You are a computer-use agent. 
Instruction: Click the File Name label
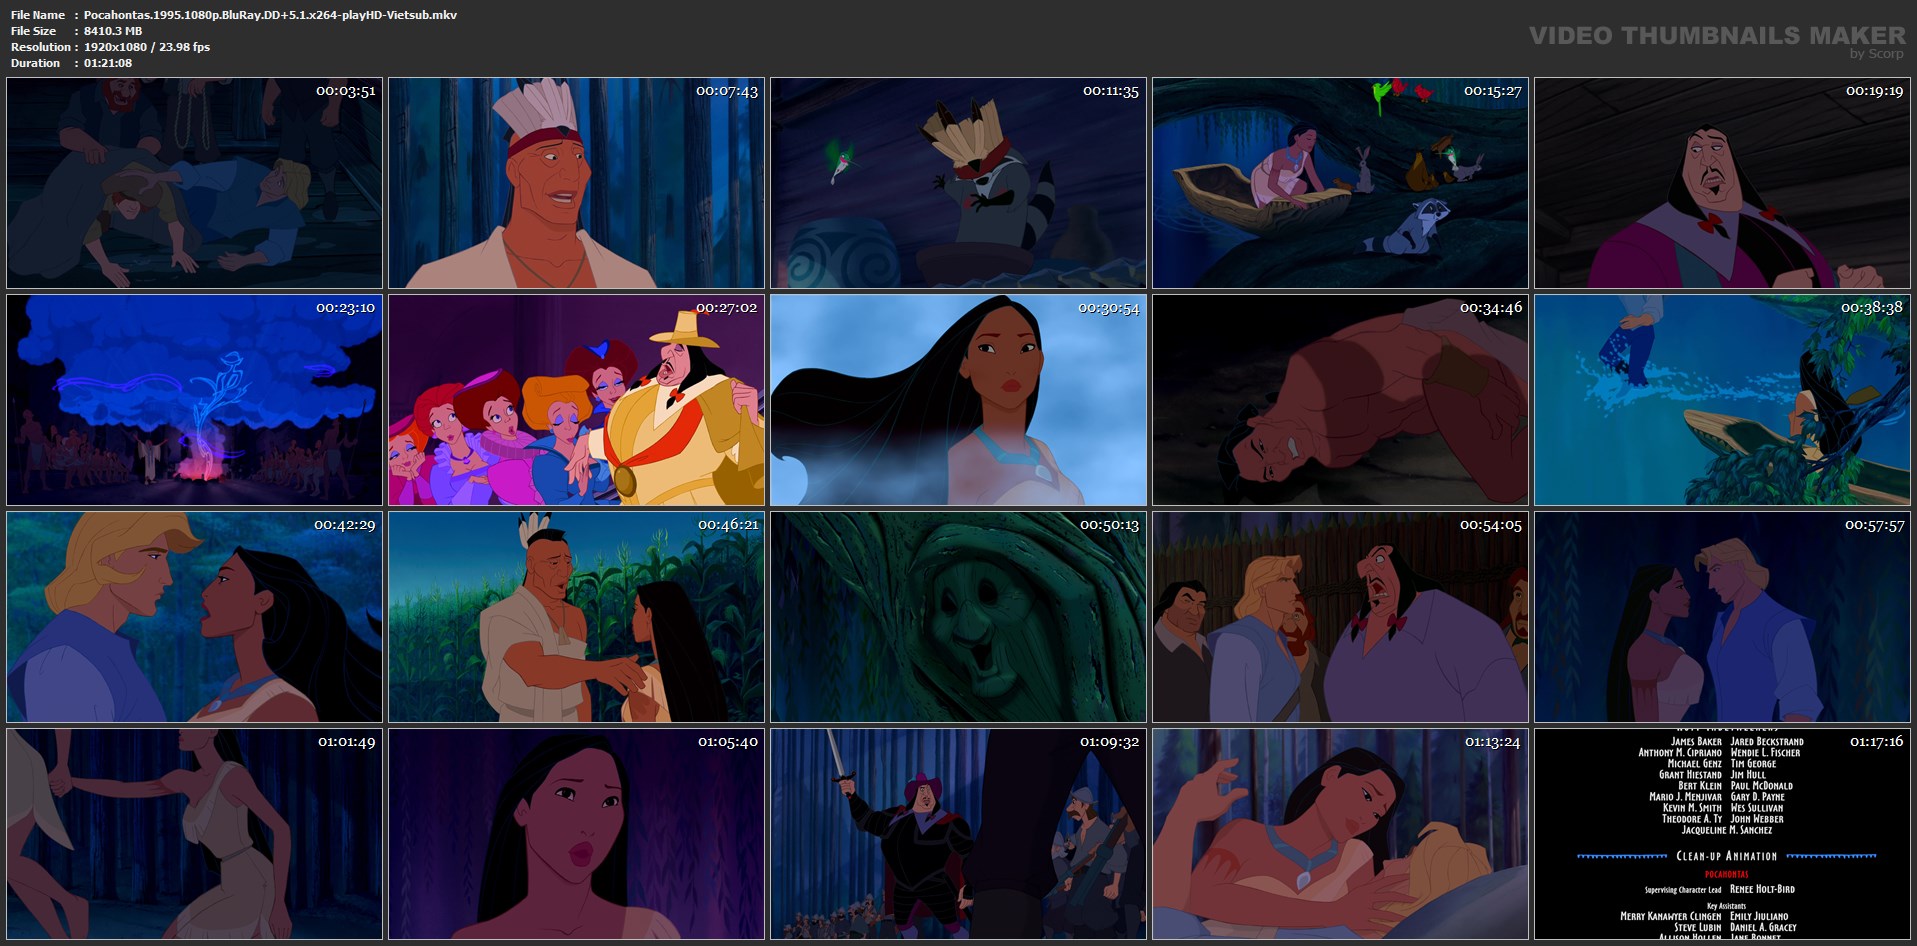[x=38, y=15]
